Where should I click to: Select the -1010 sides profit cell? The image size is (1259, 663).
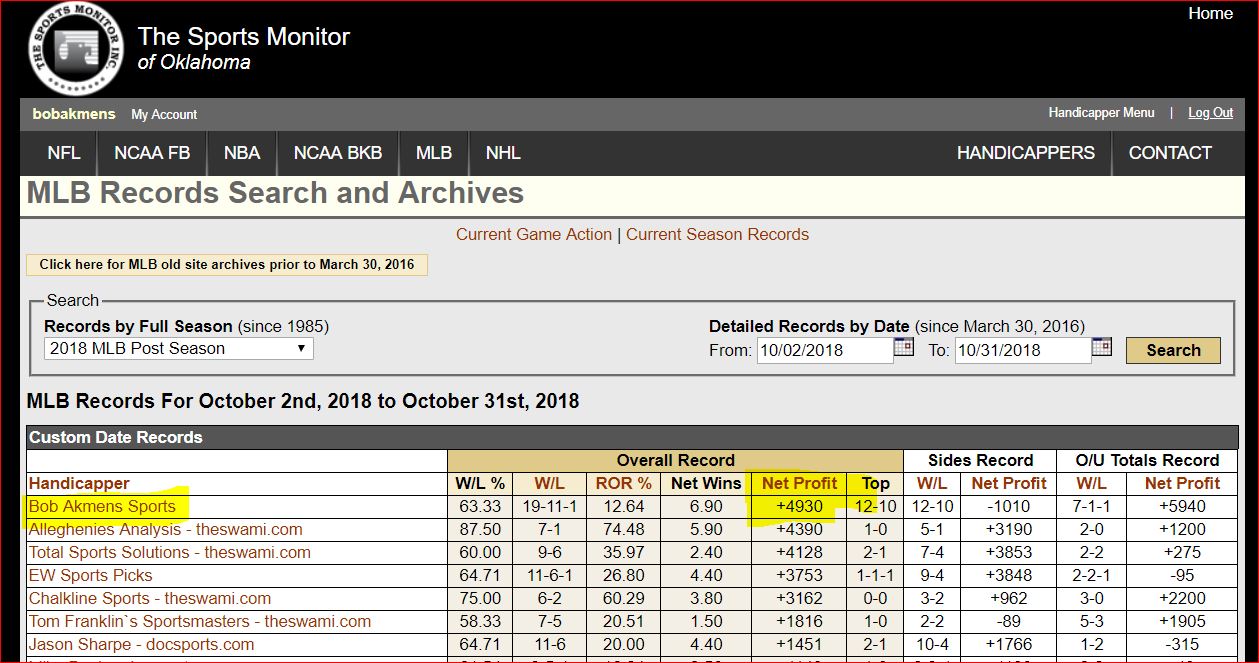1009,506
